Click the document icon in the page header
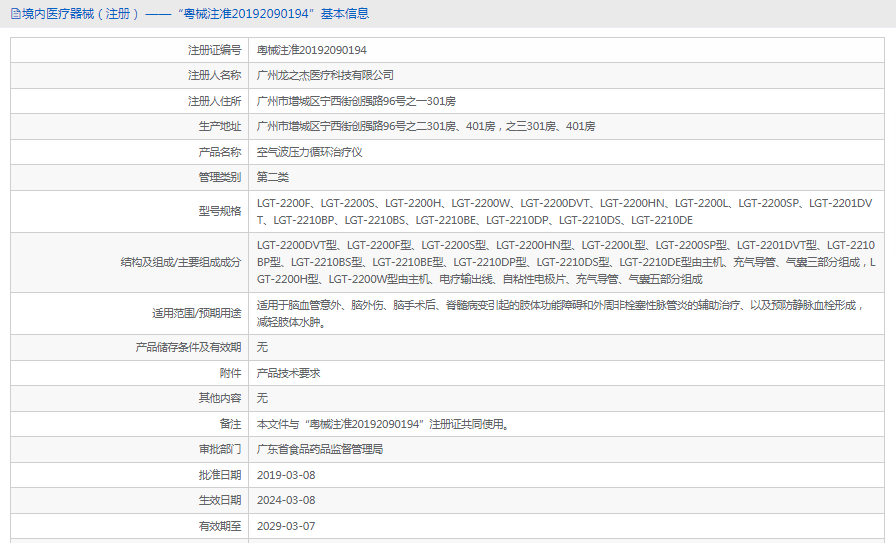This screenshot has width=896, height=543. [x=14, y=14]
